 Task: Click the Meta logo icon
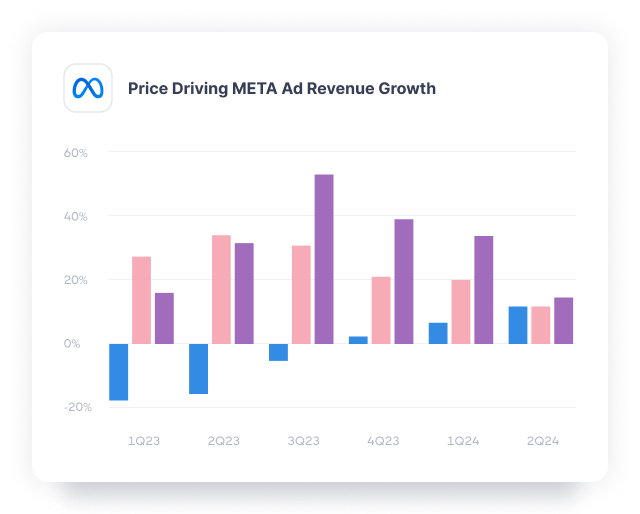(x=87, y=88)
